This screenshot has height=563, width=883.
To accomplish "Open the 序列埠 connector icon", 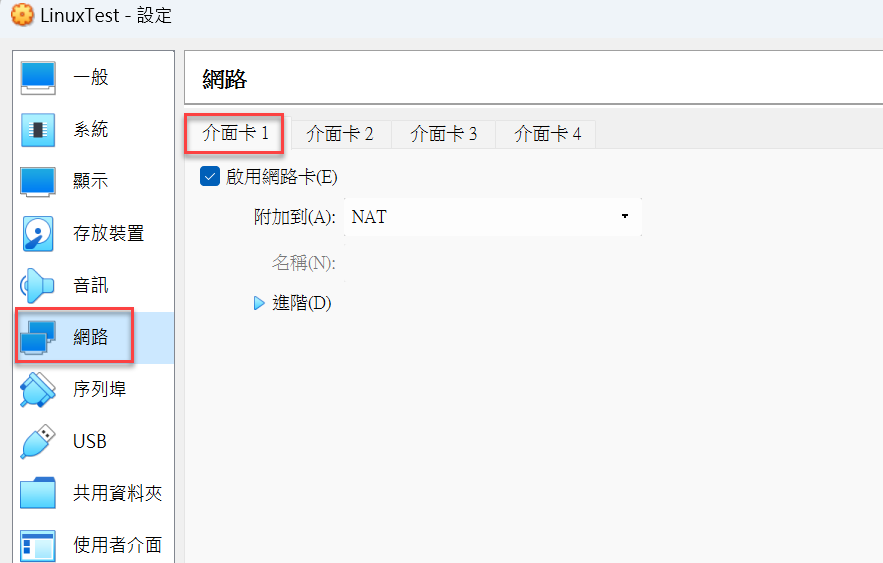I will pos(38,389).
